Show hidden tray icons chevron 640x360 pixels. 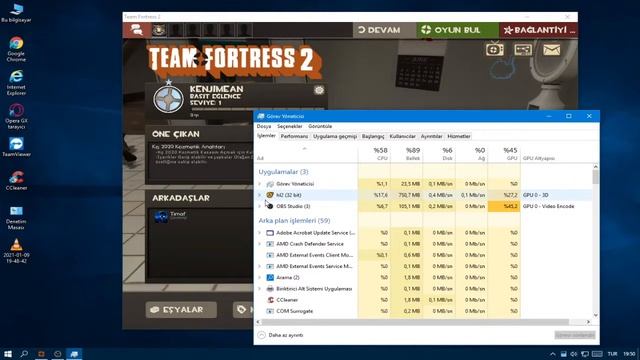(552, 354)
